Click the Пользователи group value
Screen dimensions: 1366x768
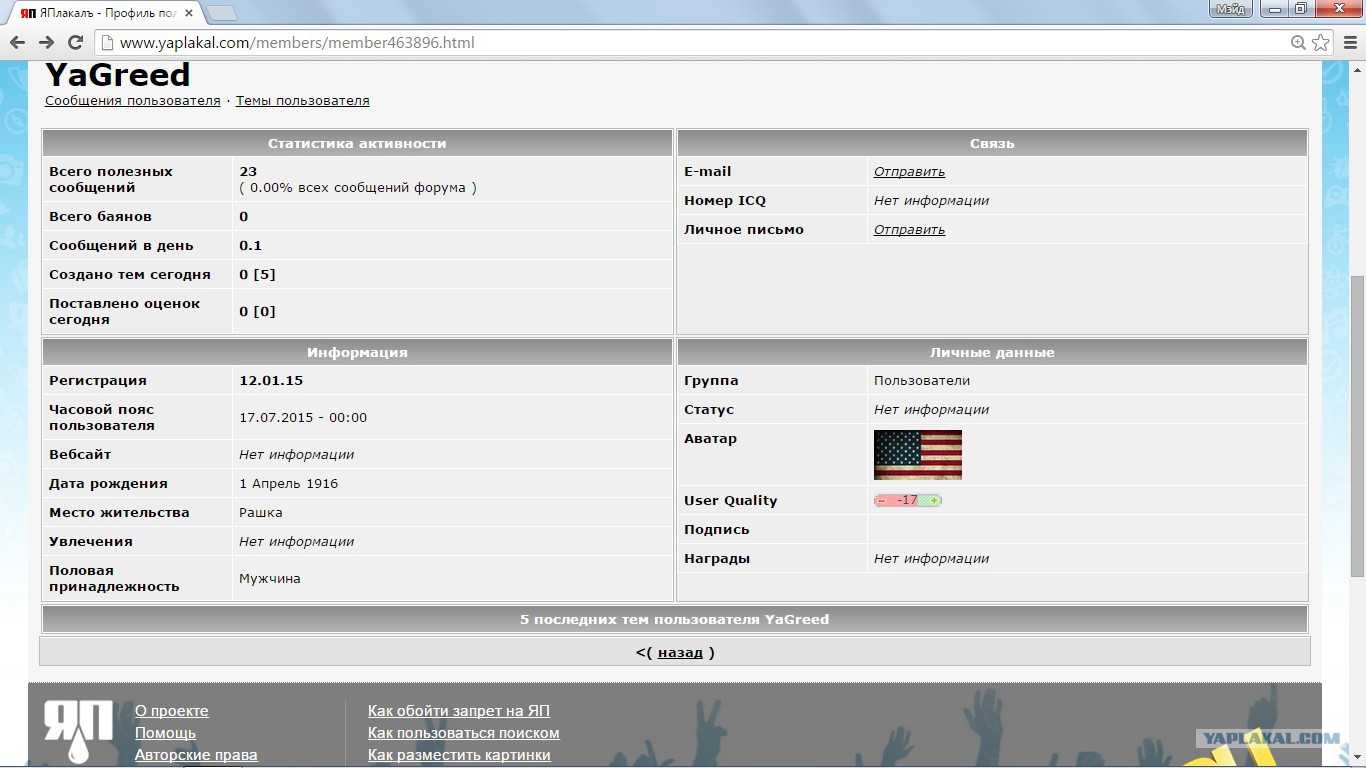tap(922, 380)
